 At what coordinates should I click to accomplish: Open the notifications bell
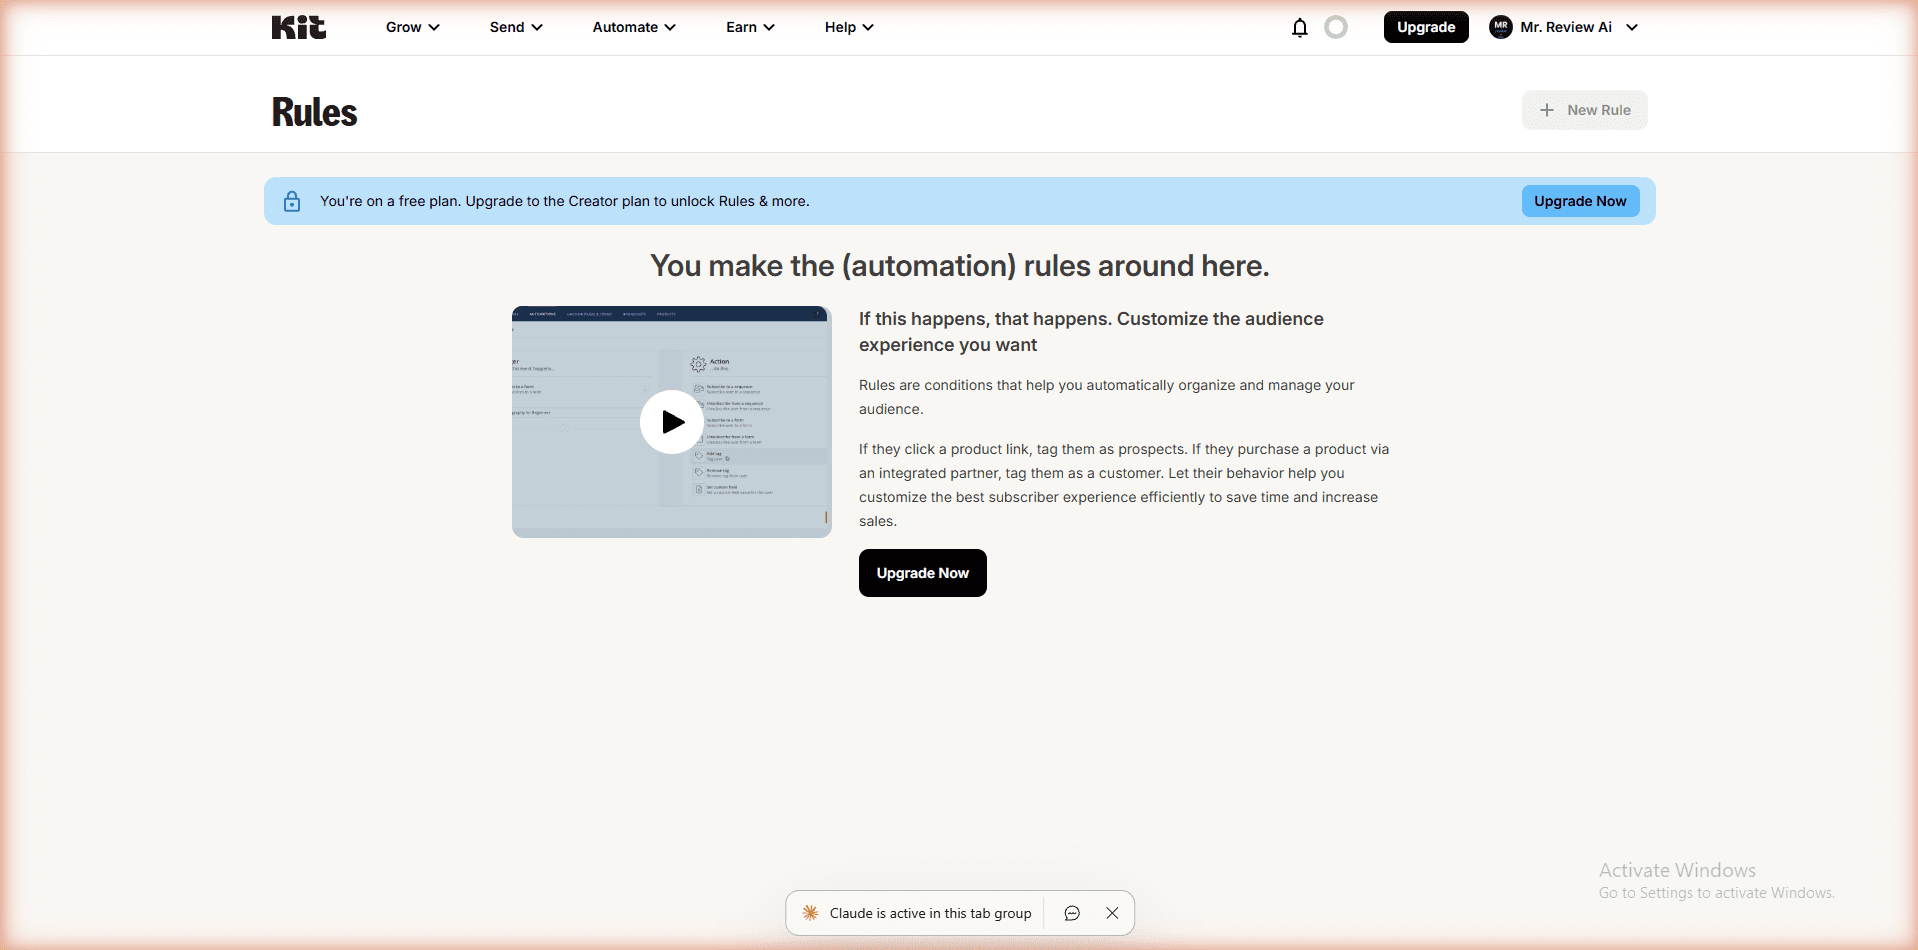[x=1299, y=27]
